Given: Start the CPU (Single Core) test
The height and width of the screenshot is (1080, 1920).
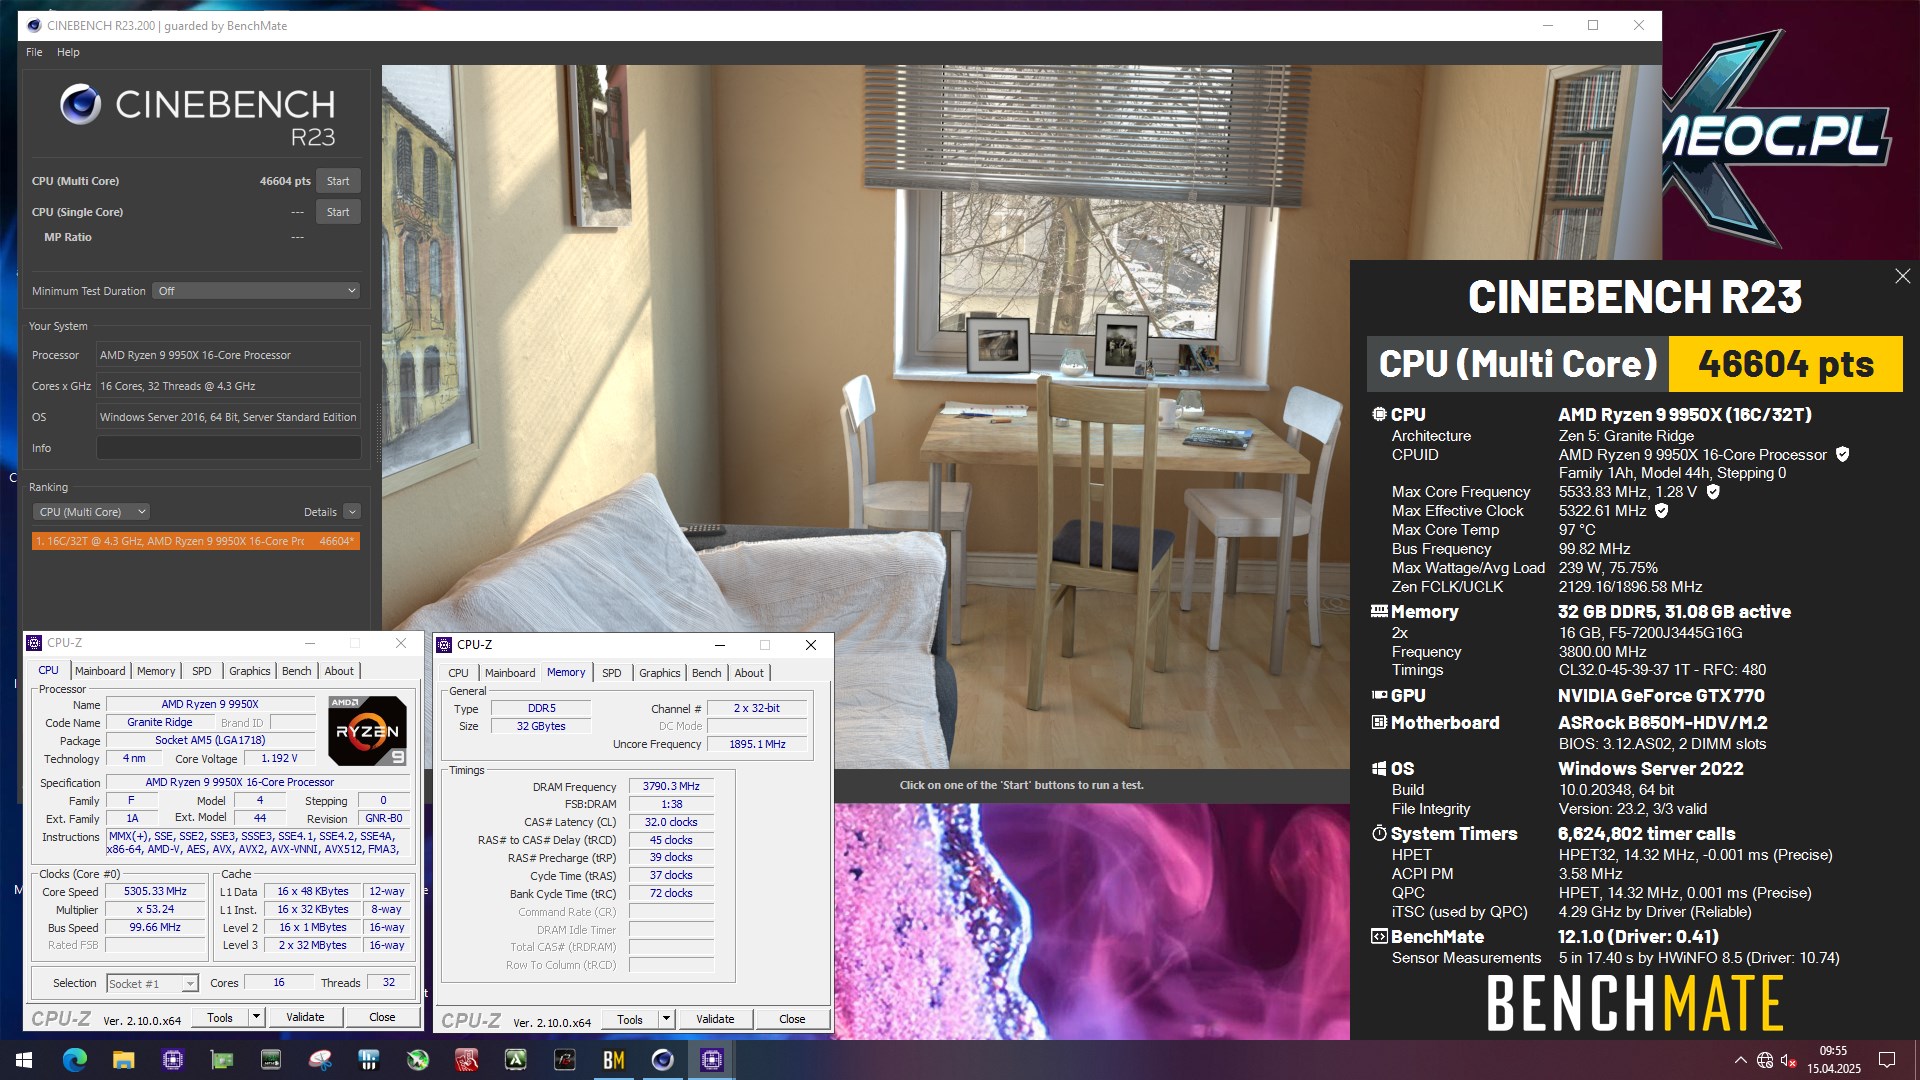Looking at the screenshot, I should (338, 212).
